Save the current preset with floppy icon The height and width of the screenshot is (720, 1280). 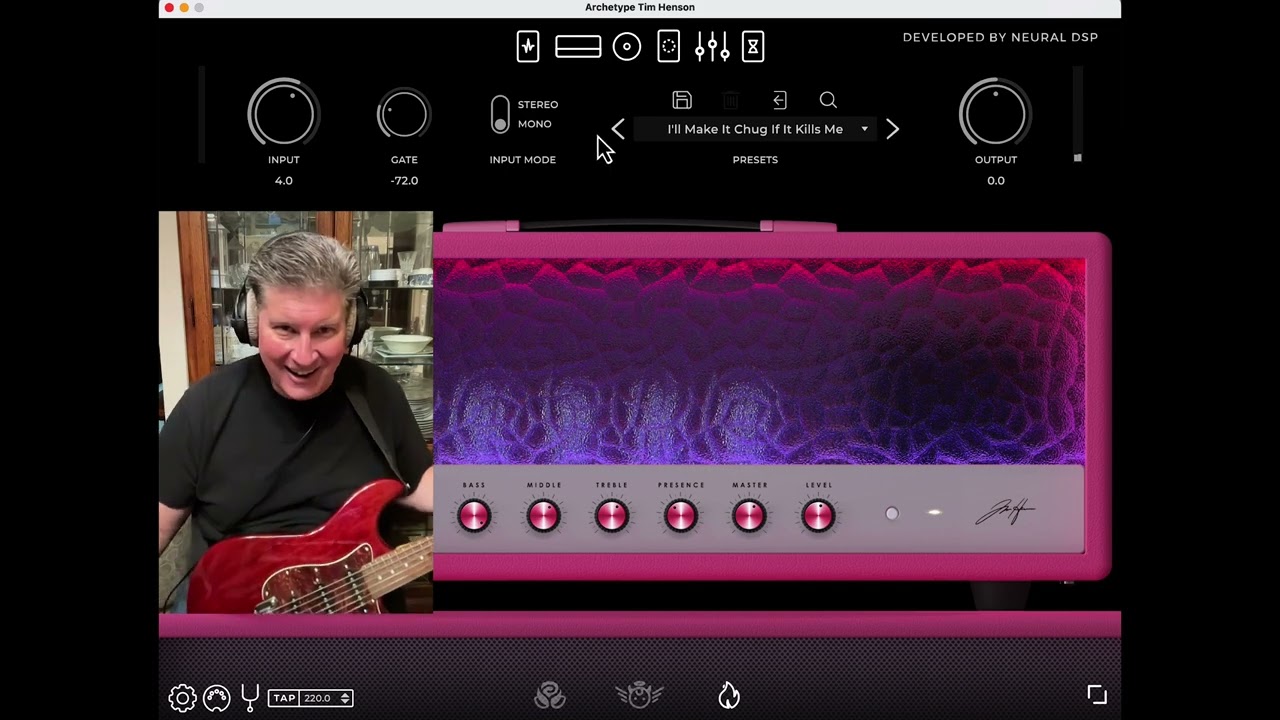[682, 100]
